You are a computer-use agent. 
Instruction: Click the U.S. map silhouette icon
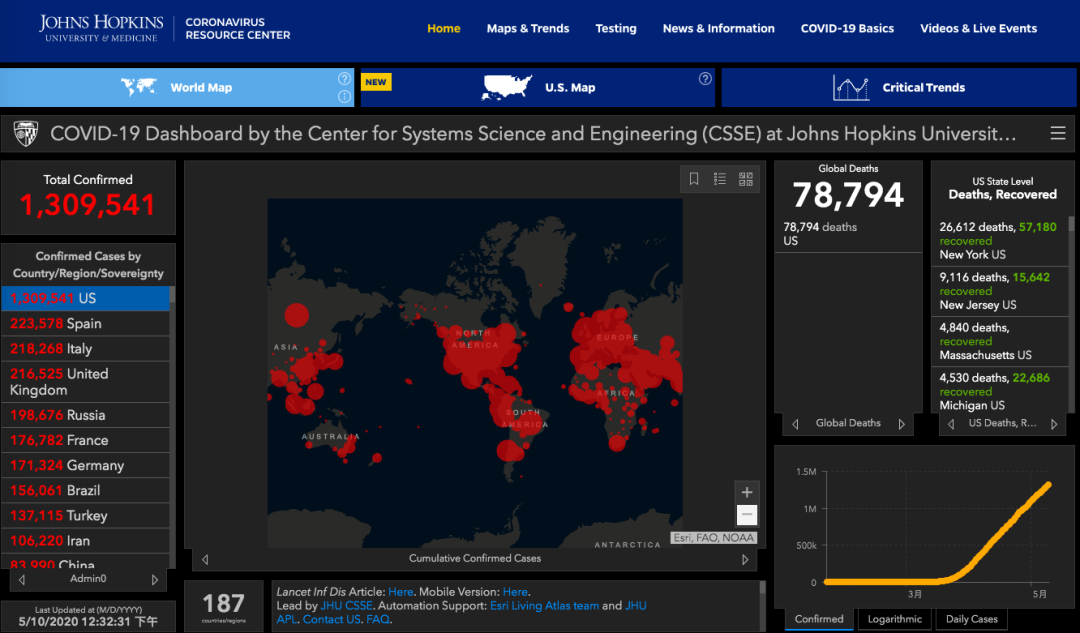tap(507, 87)
